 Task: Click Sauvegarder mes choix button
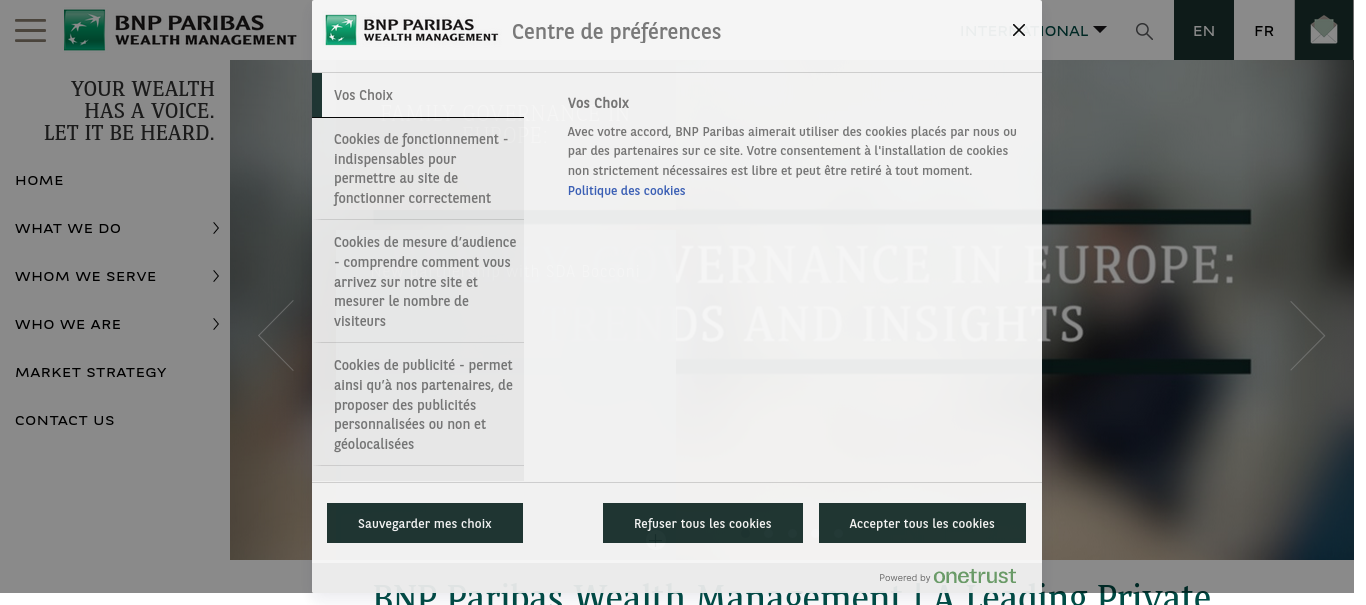point(424,523)
